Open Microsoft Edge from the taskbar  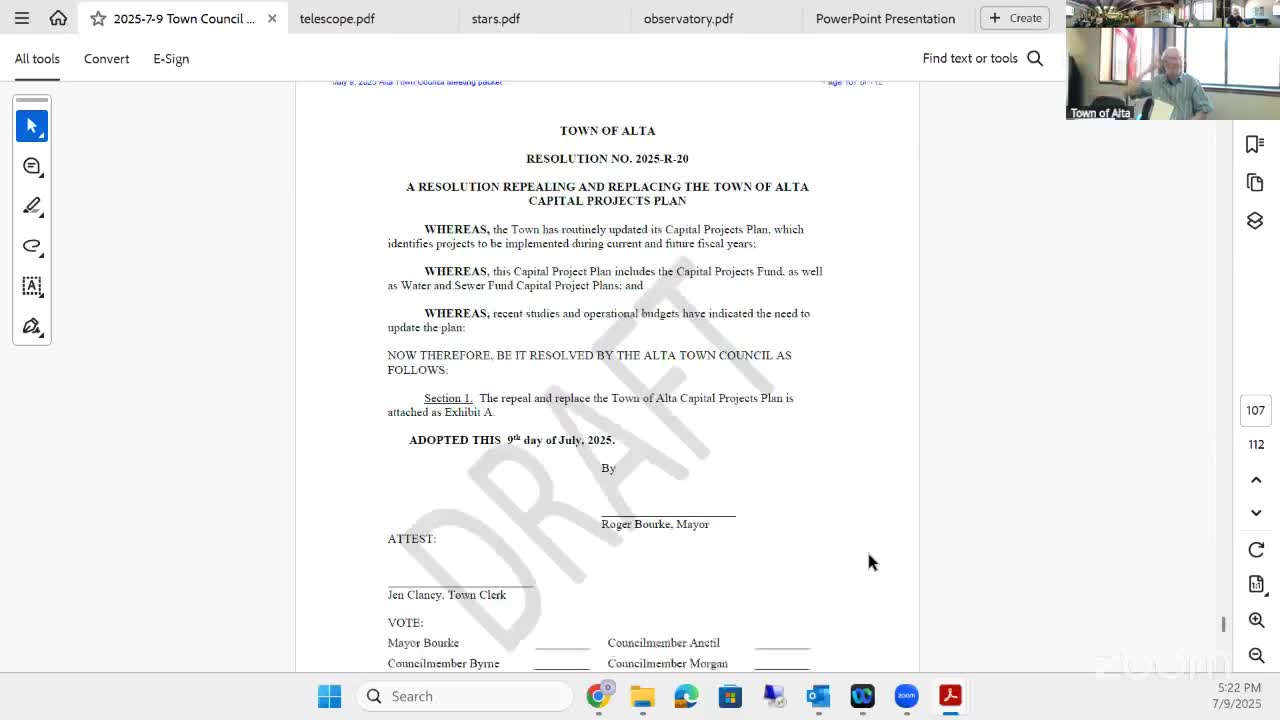click(686, 696)
